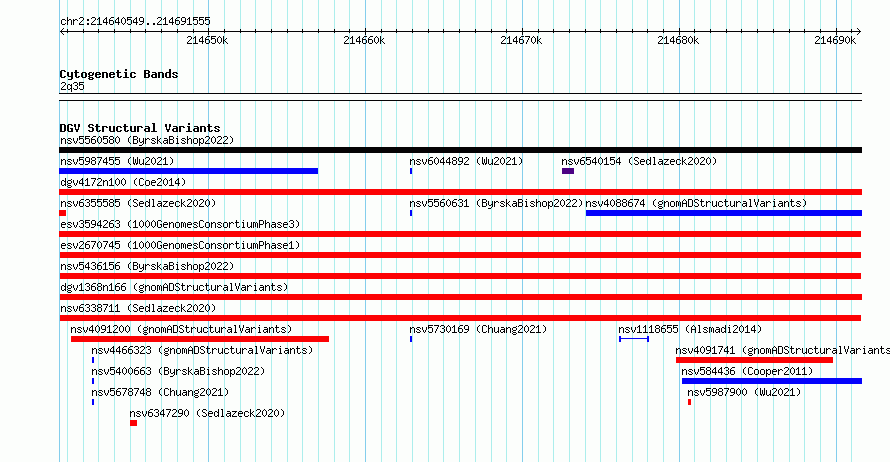This screenshot has width=890, height=462.
Task: Open the nsv5560580 (ByrskaBishop2022) label
Action: (147, 140)
